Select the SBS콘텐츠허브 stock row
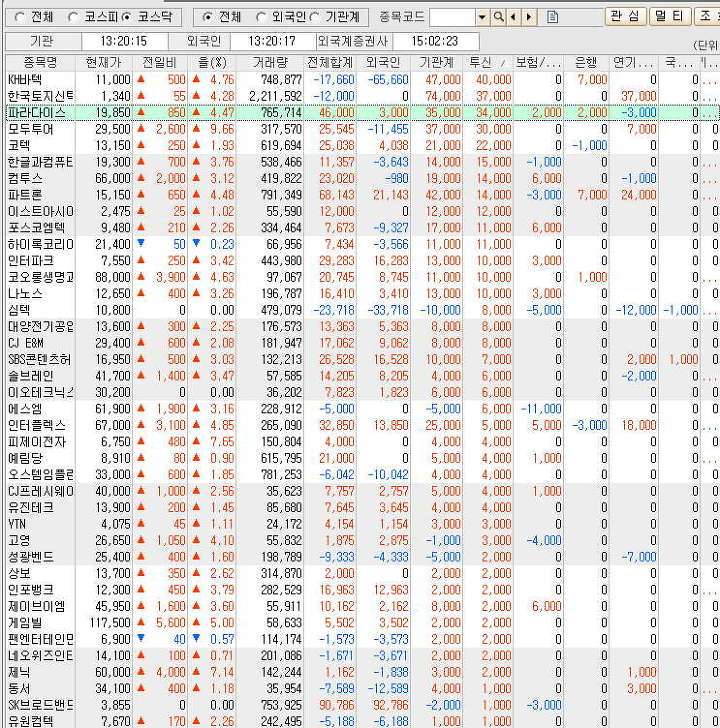This screenshot has height=728, width=720. coord(362,360)
